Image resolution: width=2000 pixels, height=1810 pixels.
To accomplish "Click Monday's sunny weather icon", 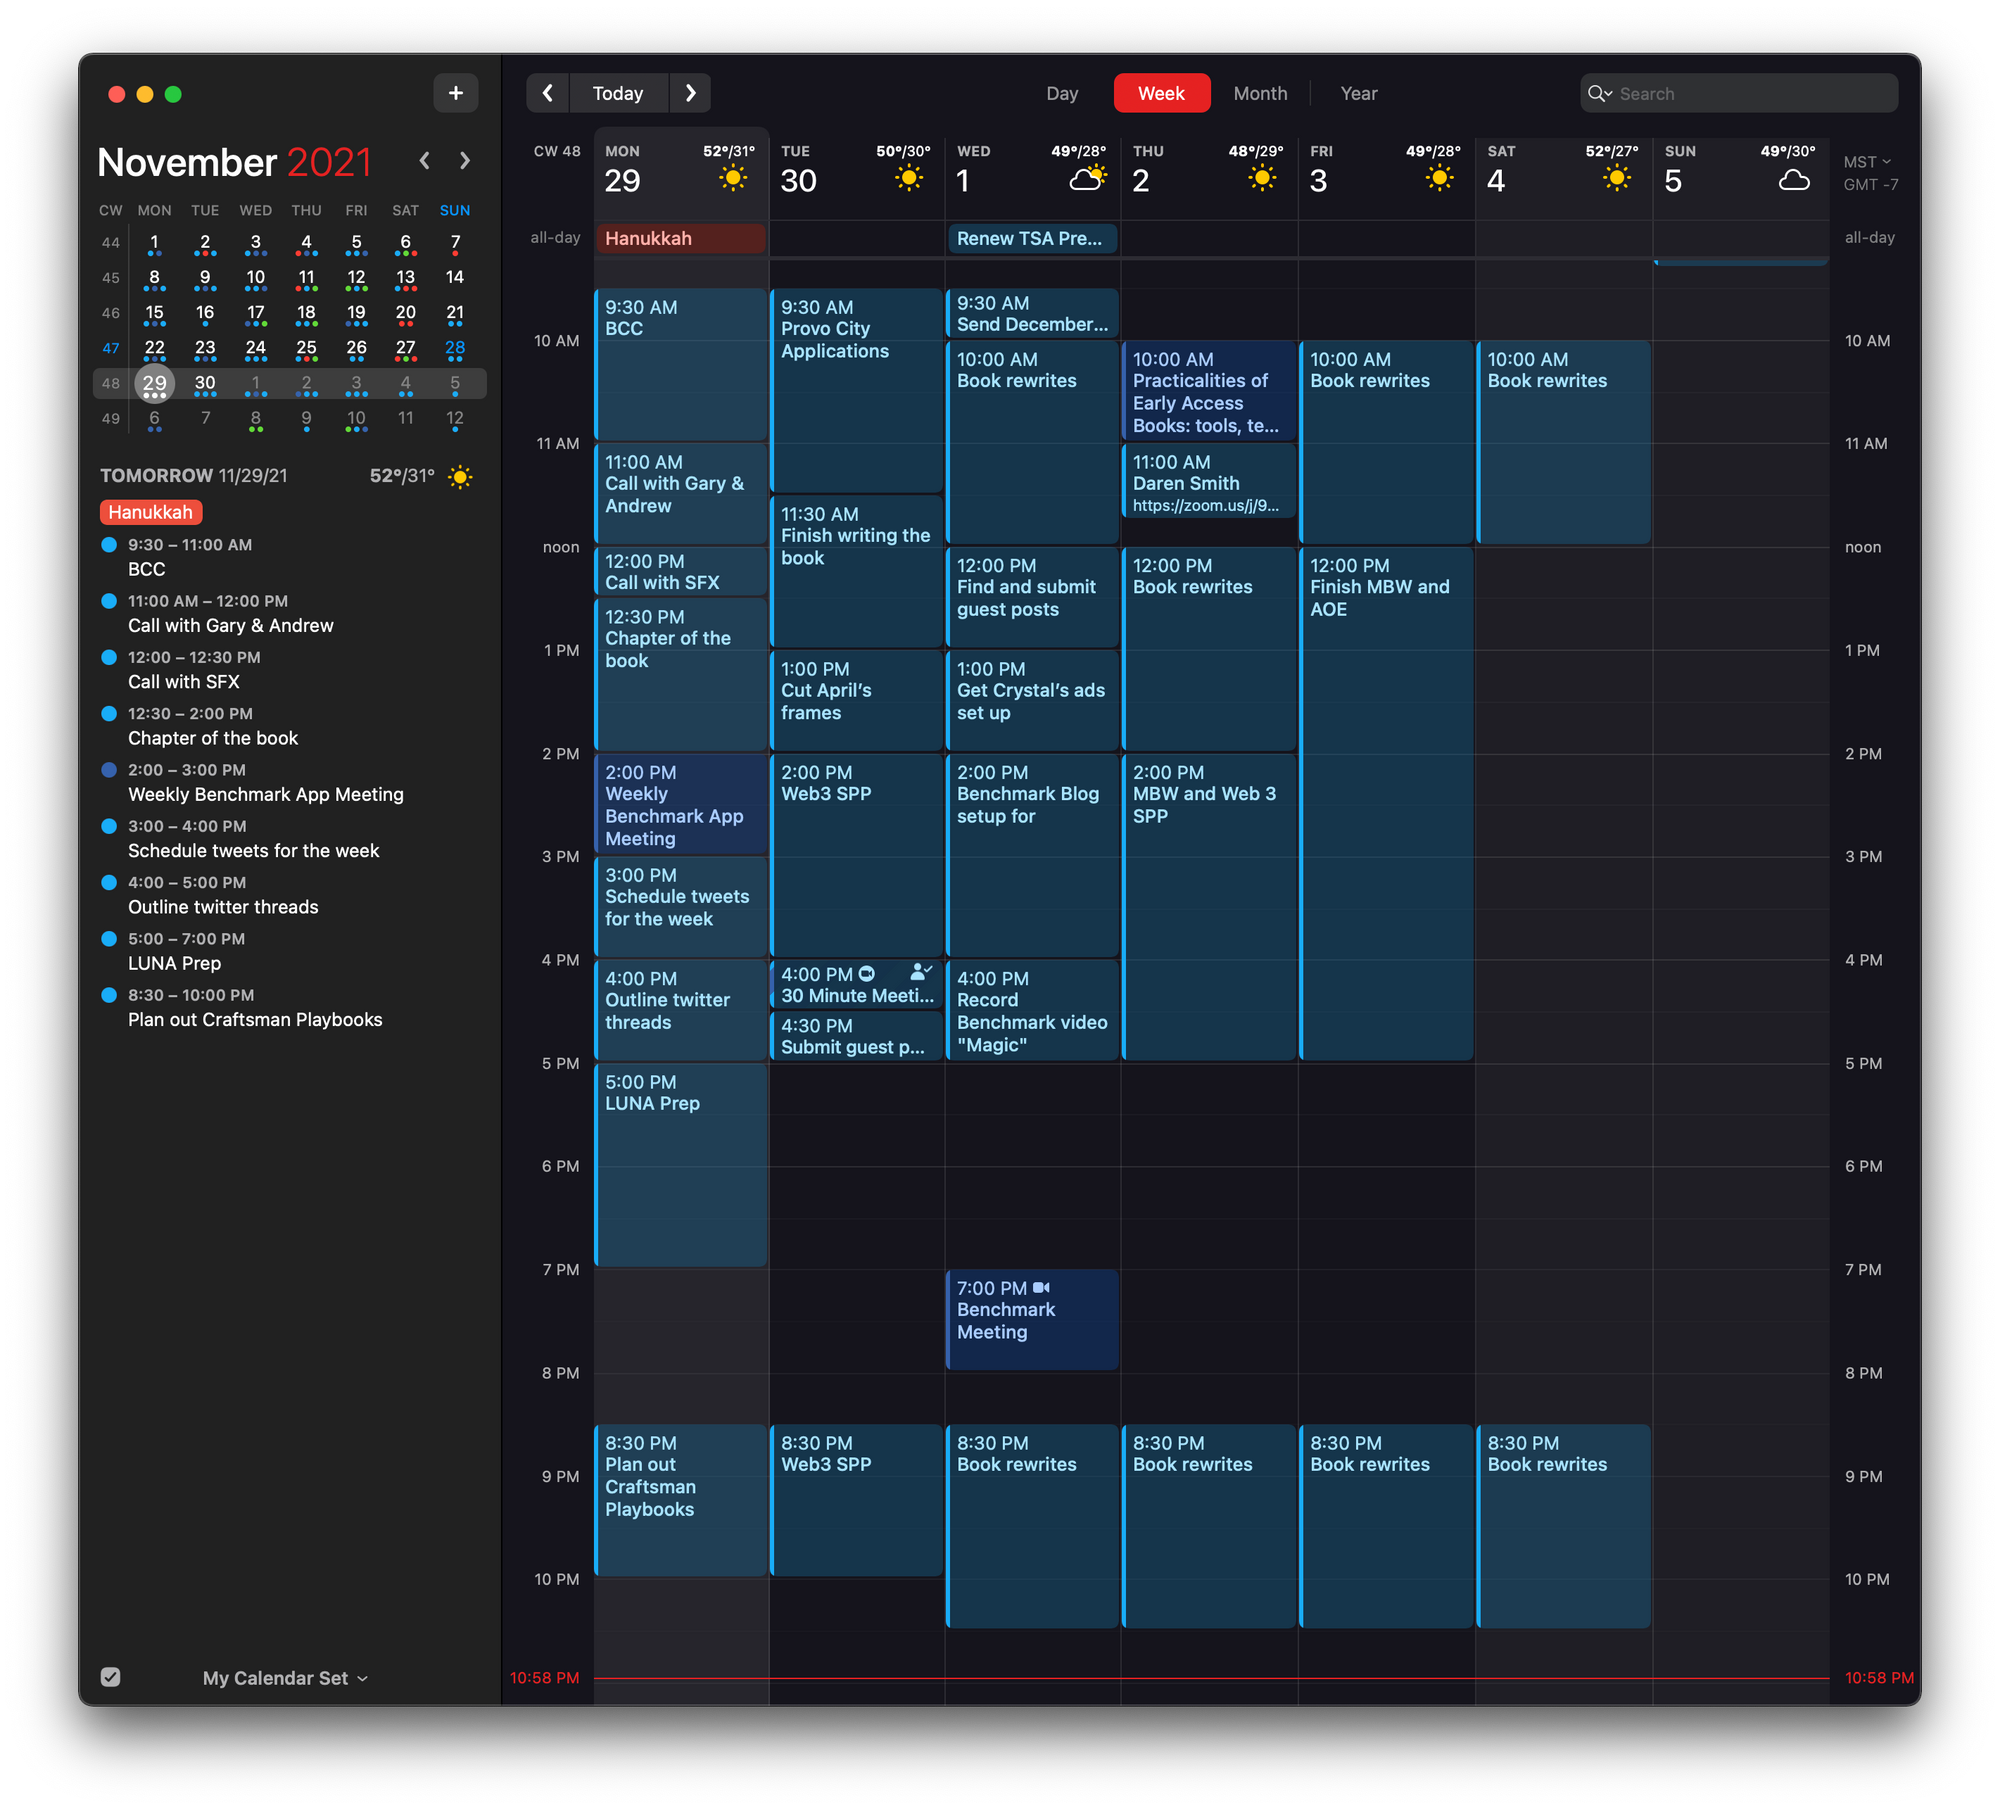I will coord(733,179).
